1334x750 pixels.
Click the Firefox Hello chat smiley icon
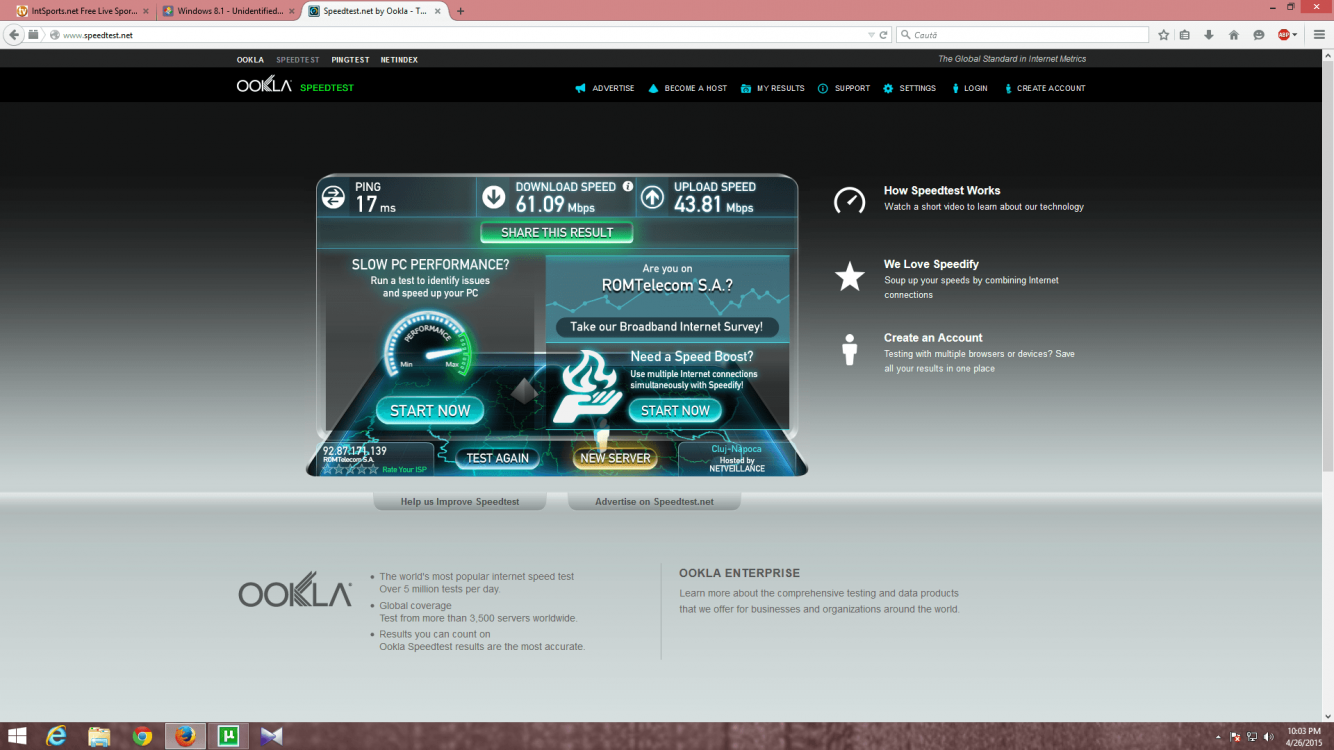(1259, 35)
